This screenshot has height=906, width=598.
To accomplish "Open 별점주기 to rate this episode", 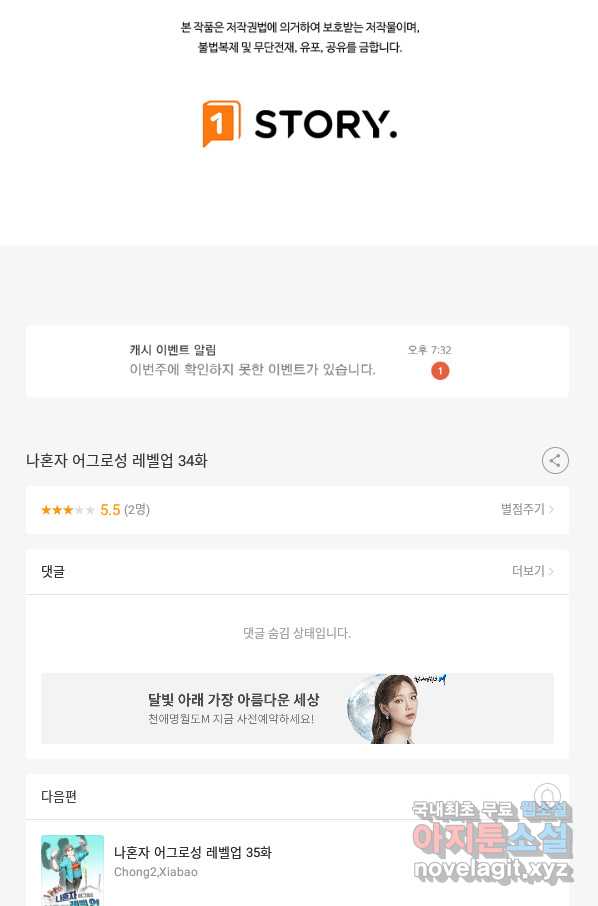I will [x=527, y=509].
